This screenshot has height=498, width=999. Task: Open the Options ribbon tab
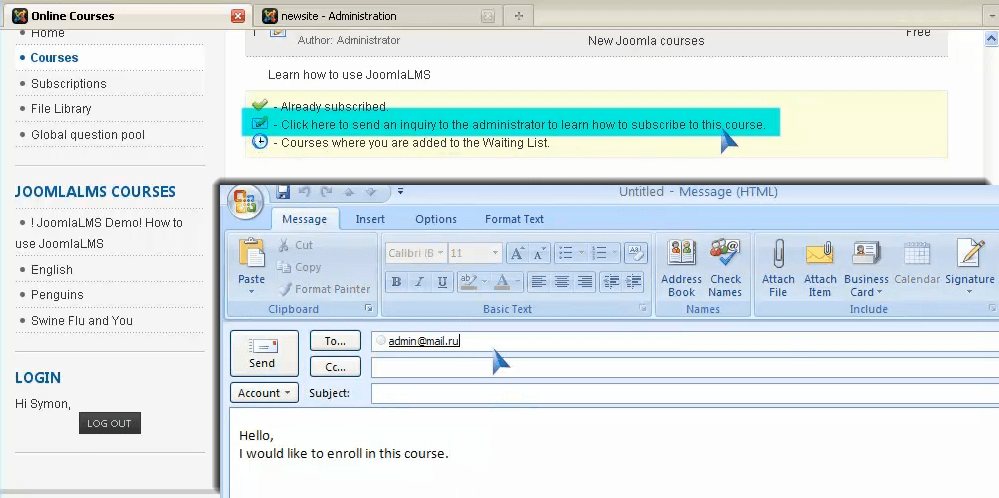[x=436, y=219]
